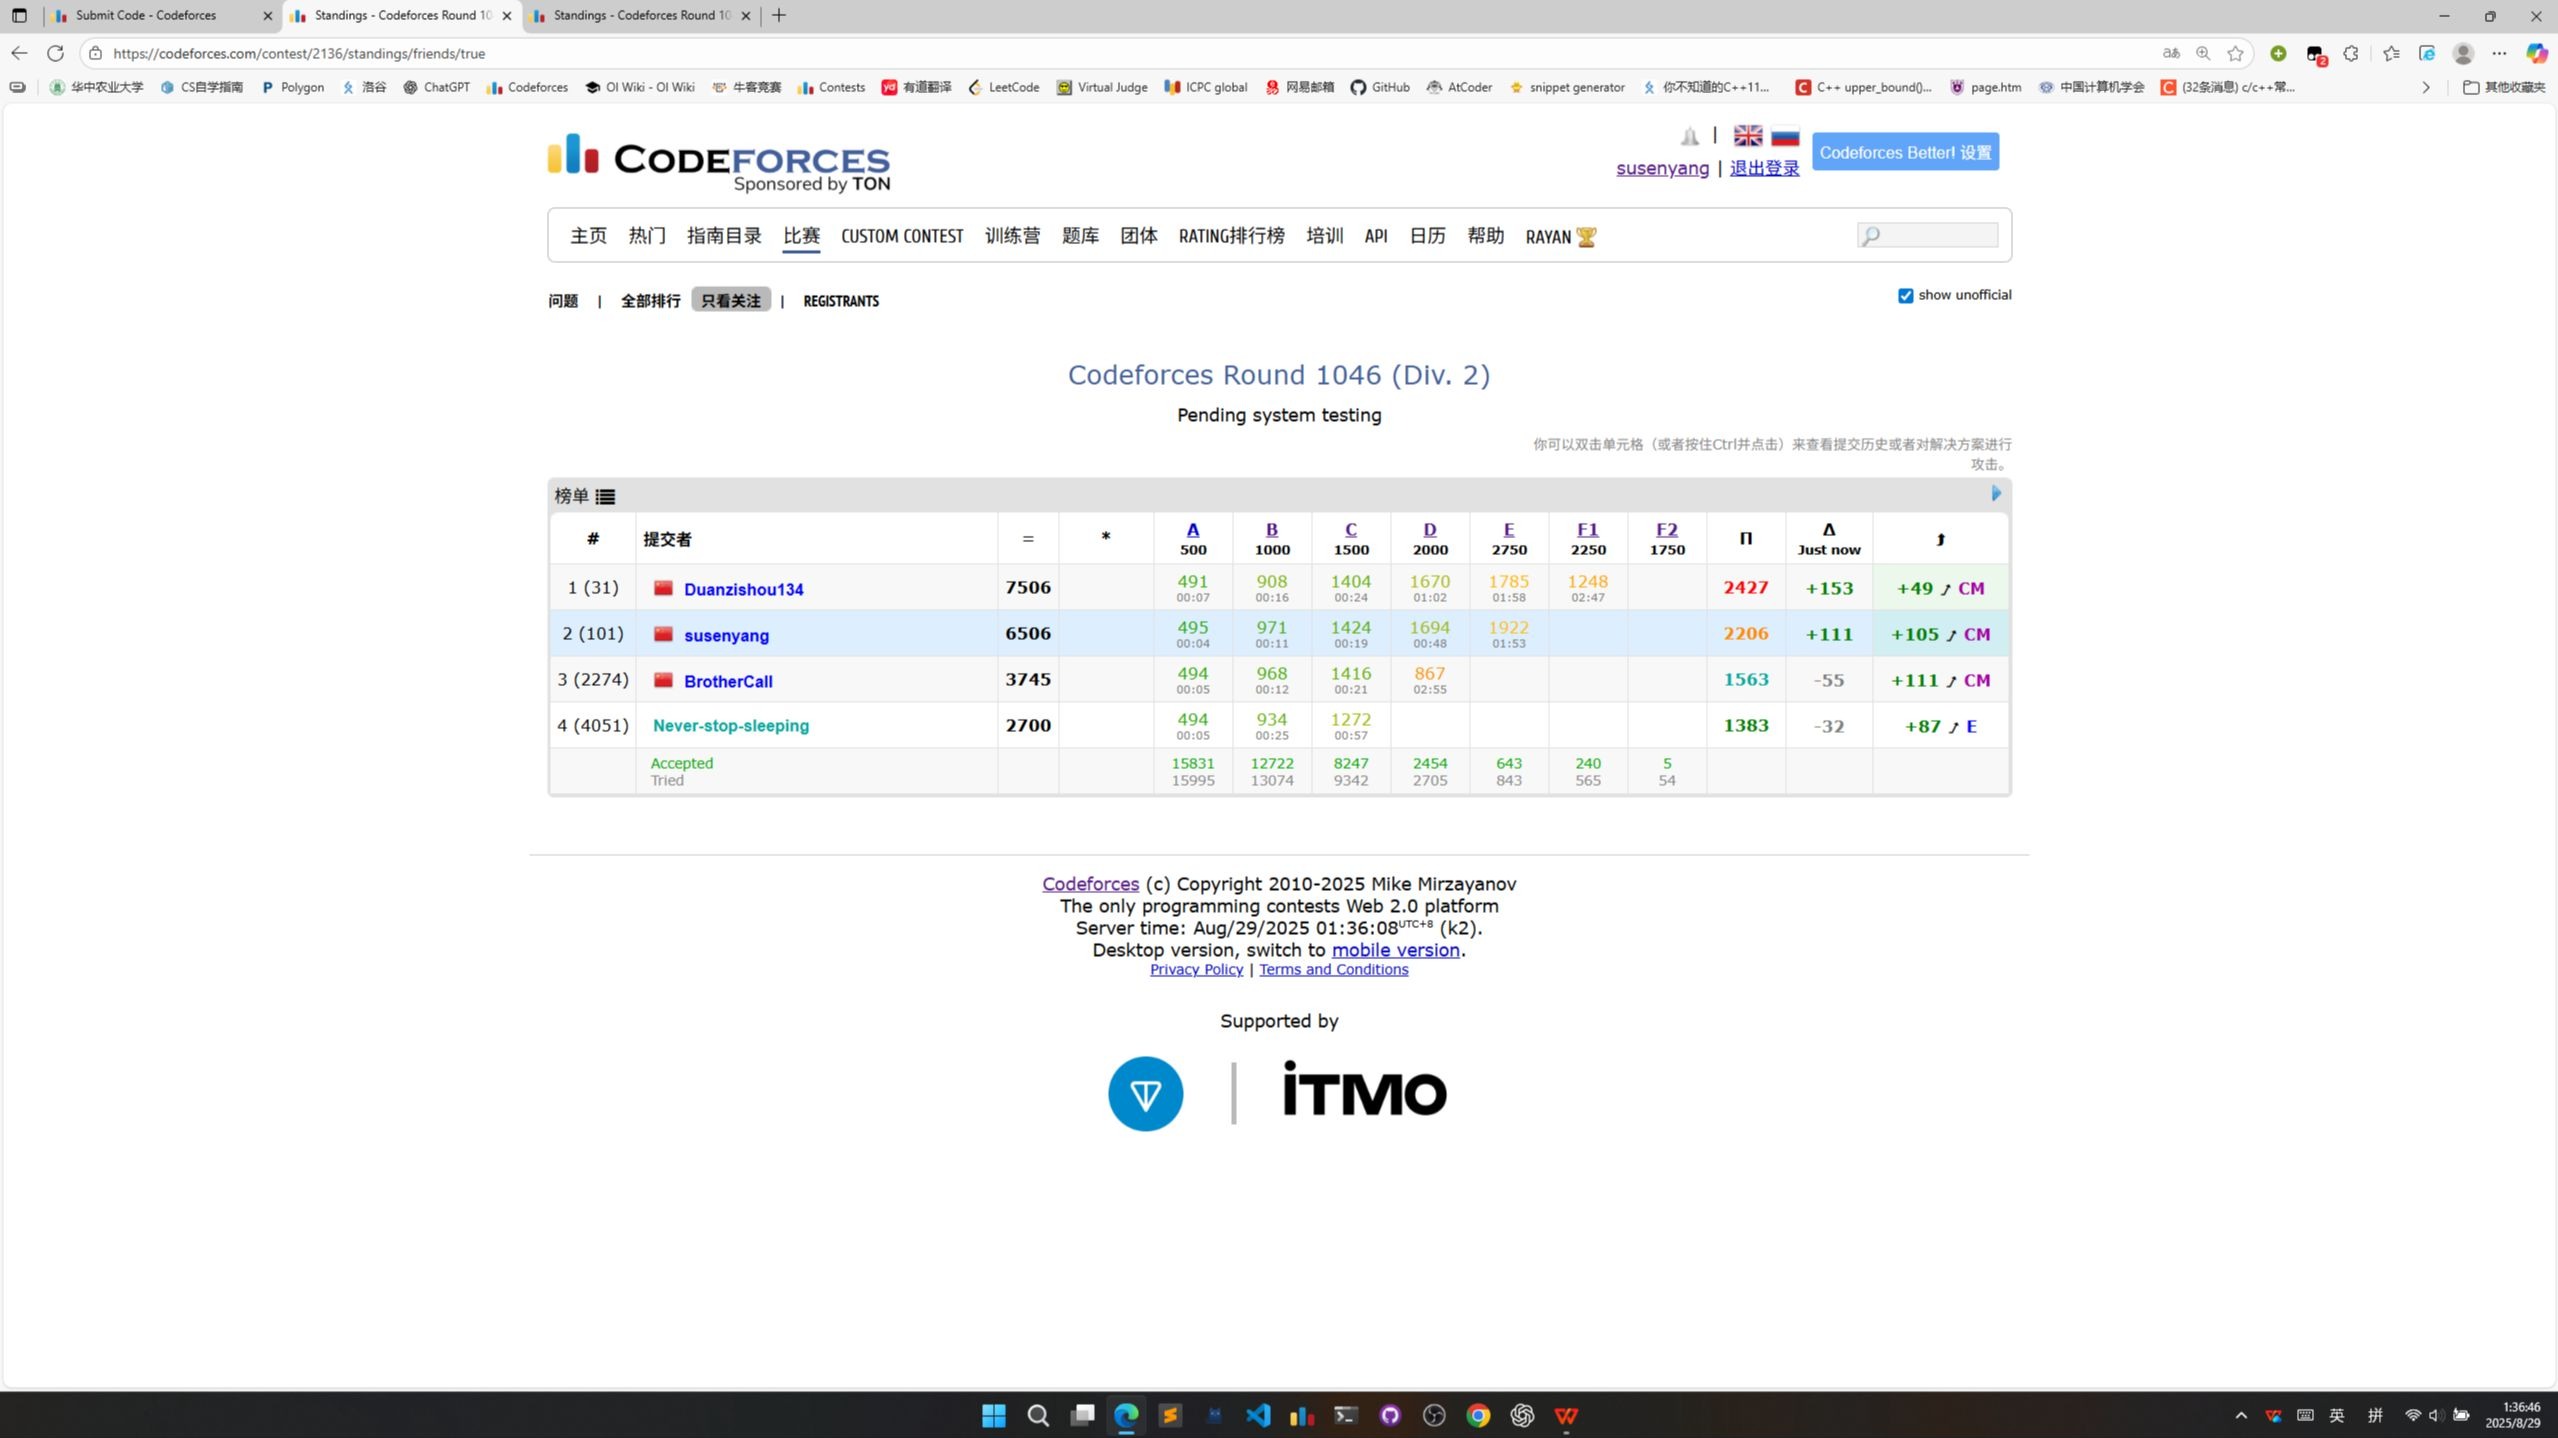Open BrotherCall's profile
Screen dimensions: 2558x1438
(x=728, y=682)
